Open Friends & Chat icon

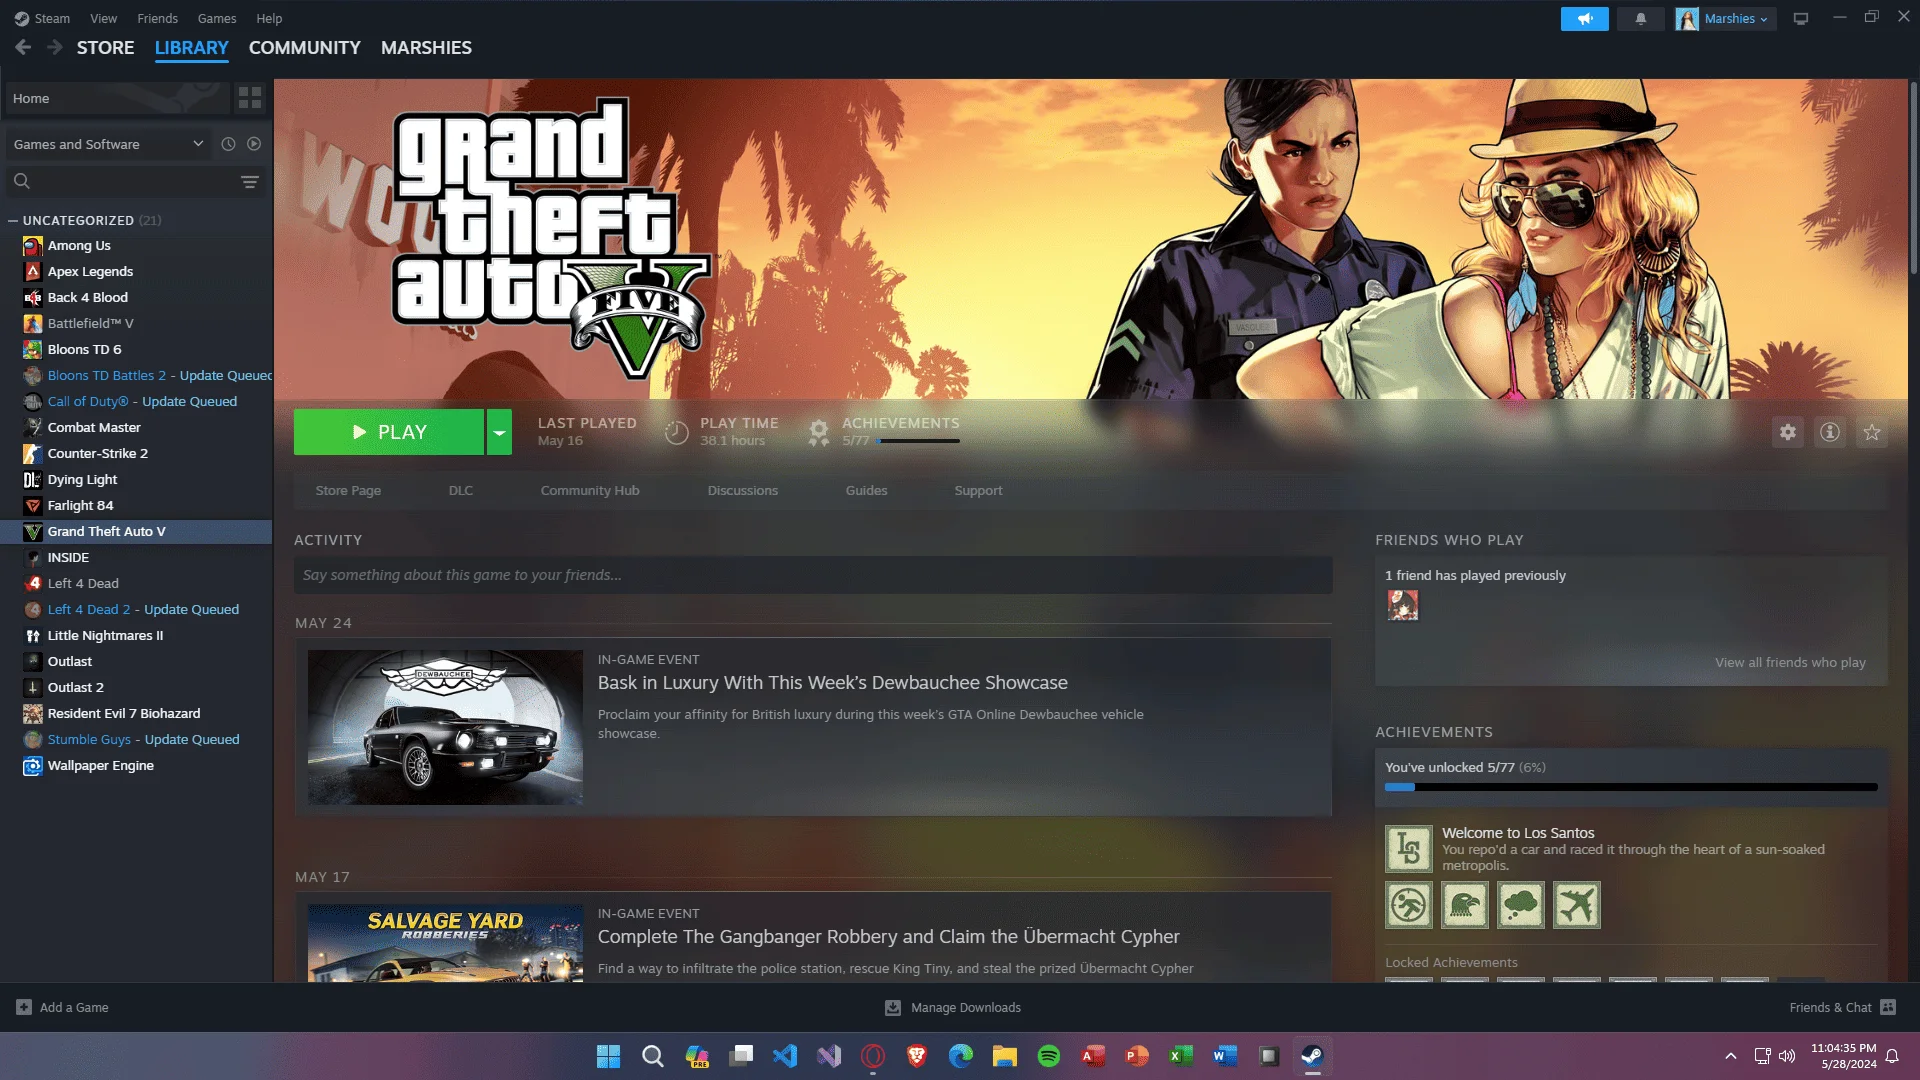coord(1888,1007)
